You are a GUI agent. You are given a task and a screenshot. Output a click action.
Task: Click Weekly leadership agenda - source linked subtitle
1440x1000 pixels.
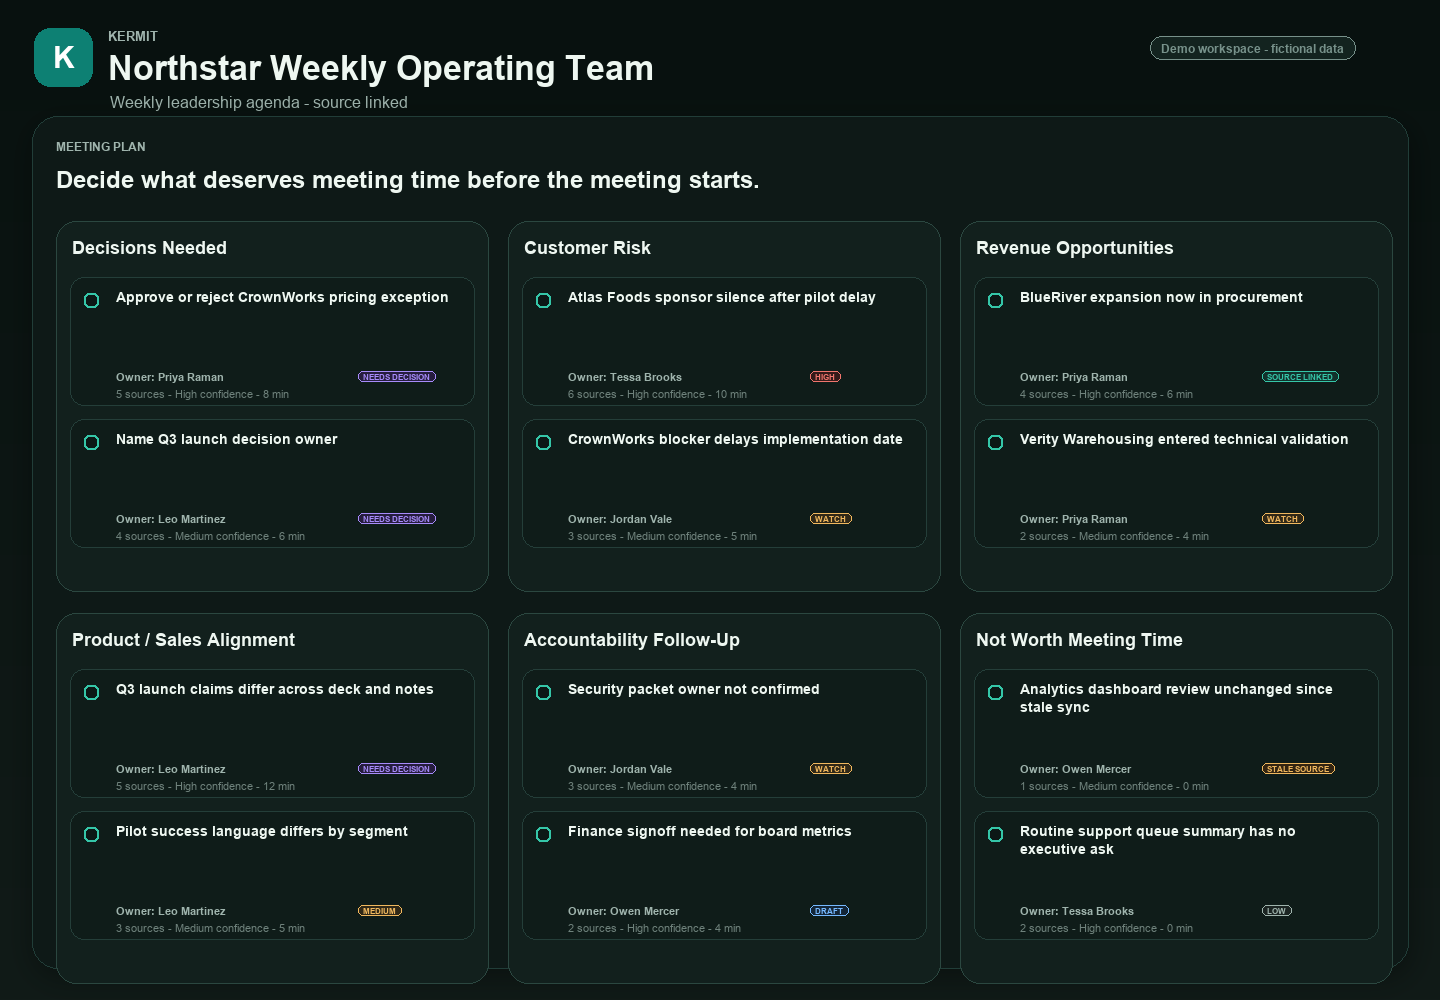(259, 102)
